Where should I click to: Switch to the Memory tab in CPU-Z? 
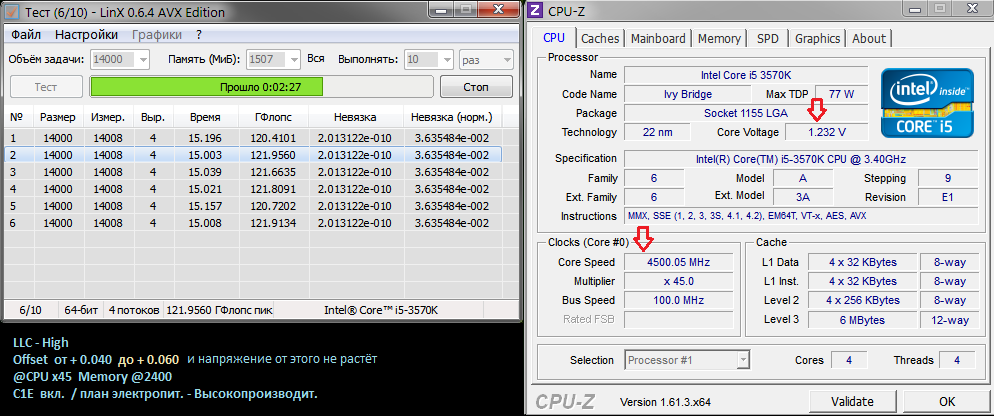pyautogui.click(x=719, y=38)
